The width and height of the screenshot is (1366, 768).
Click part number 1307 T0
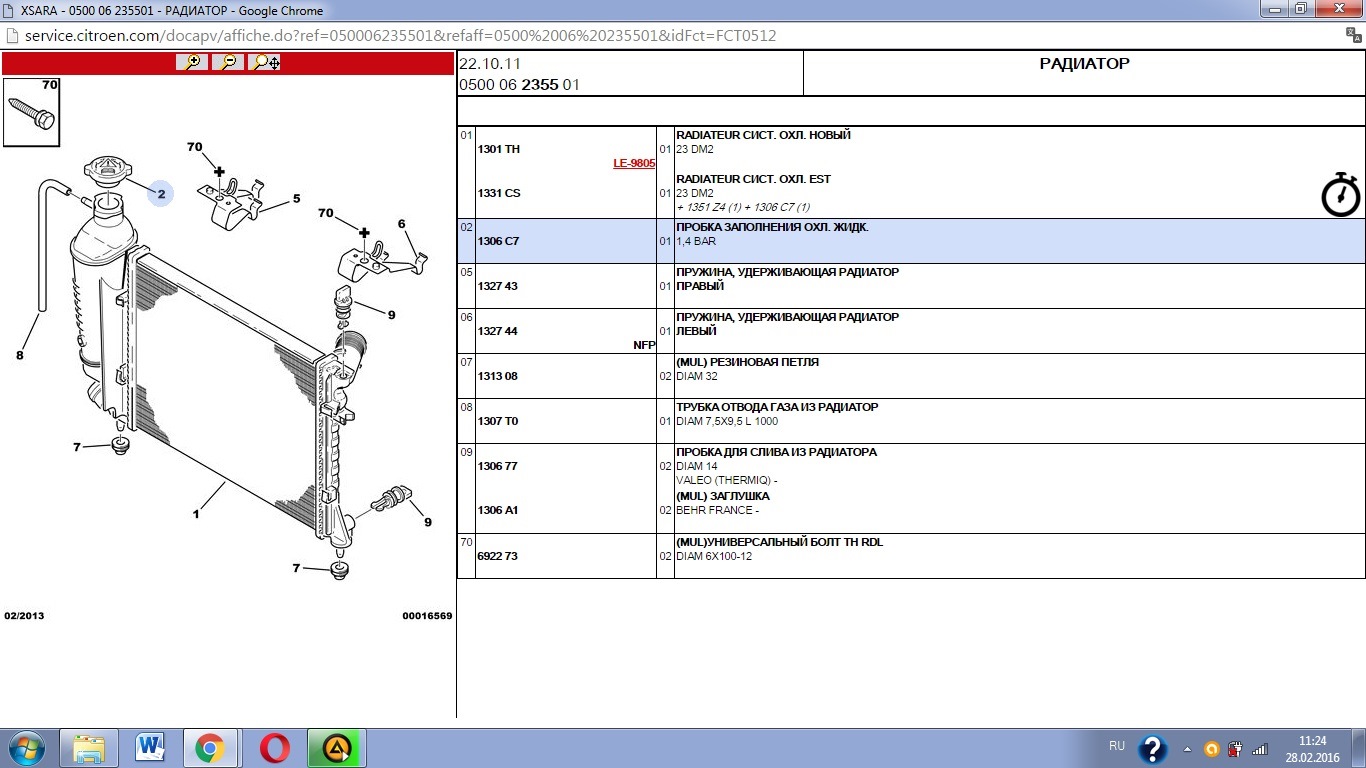[498, 421]
